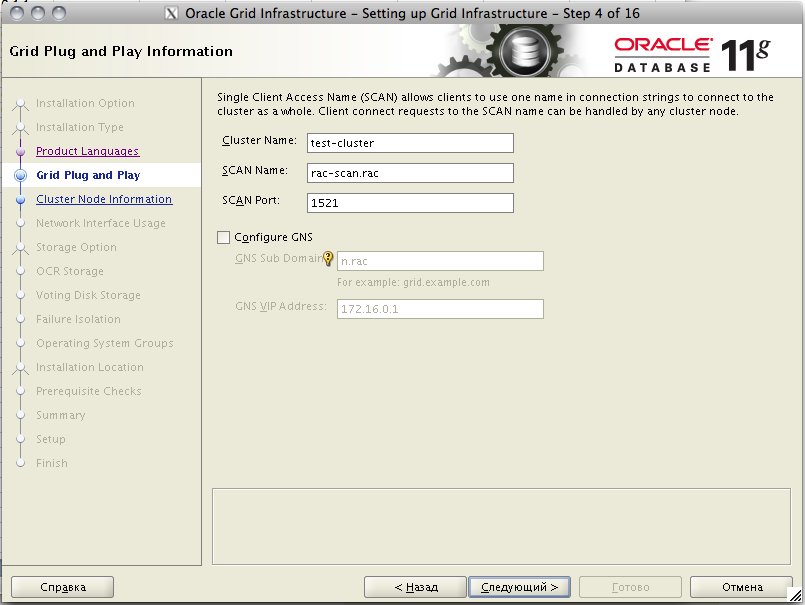Click the X11 icon in title bar

170,14
